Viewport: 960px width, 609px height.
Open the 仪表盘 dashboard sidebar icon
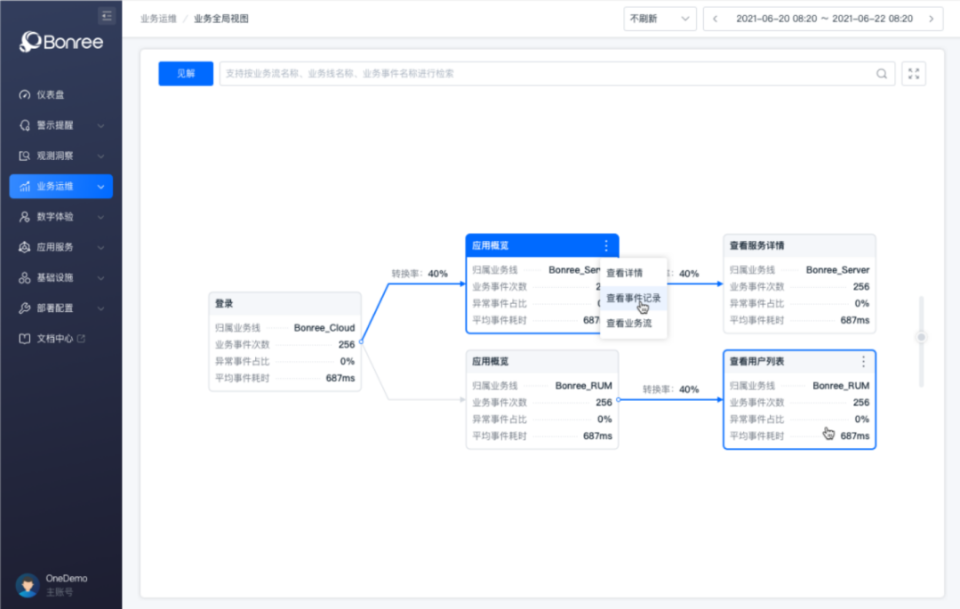(26, 94)
